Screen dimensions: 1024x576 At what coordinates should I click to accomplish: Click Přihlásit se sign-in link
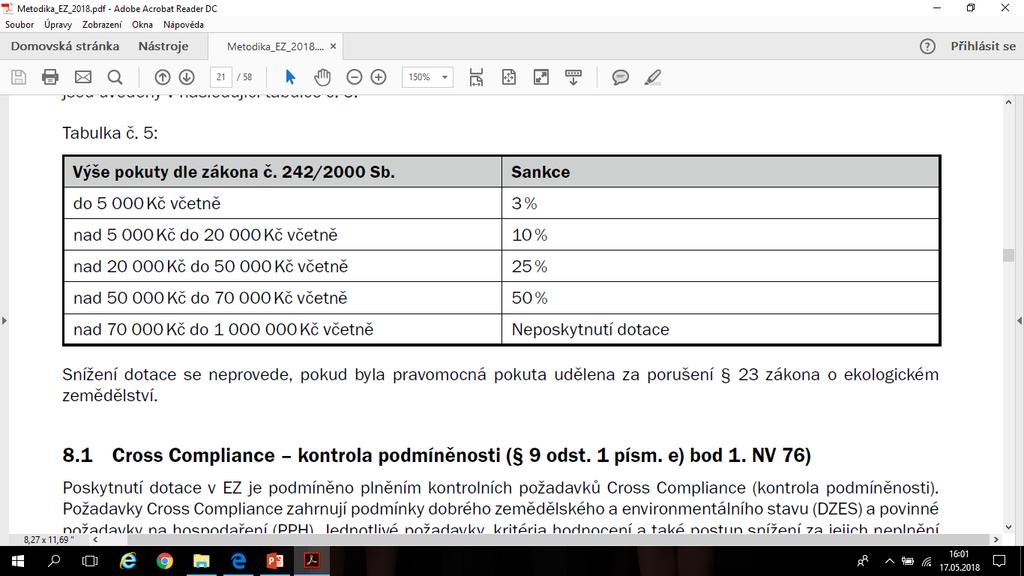983,46
